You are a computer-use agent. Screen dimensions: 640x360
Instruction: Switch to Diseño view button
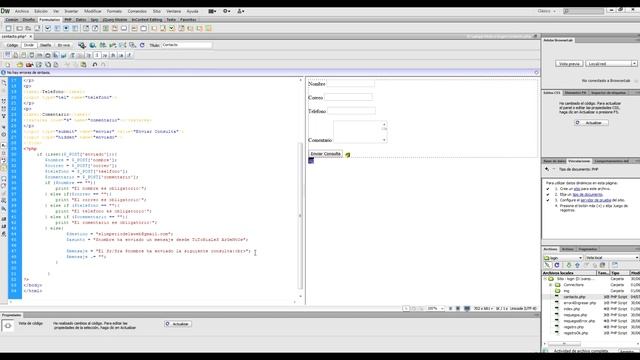45,45
